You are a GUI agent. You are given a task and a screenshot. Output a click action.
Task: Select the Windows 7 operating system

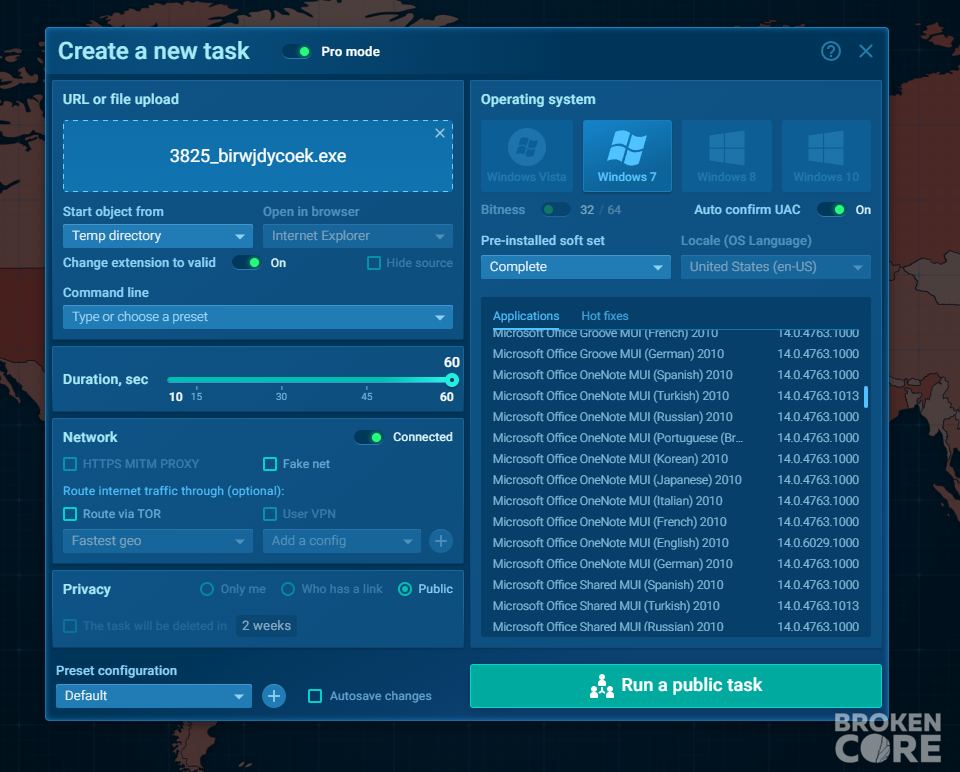coord(627,156)
